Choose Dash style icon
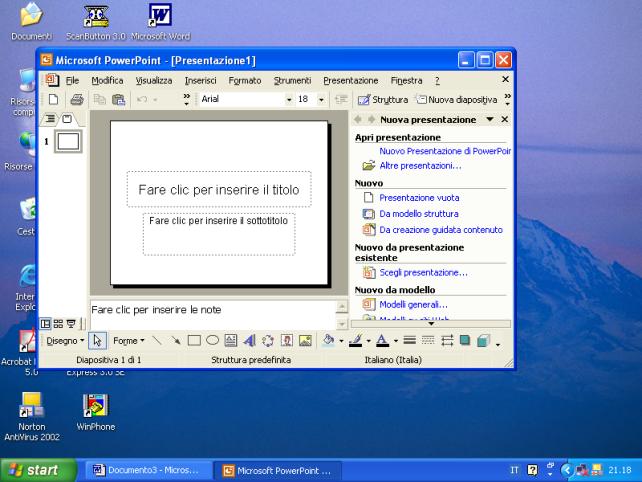This screenshot has height=482, width=642. pos(428,340)
